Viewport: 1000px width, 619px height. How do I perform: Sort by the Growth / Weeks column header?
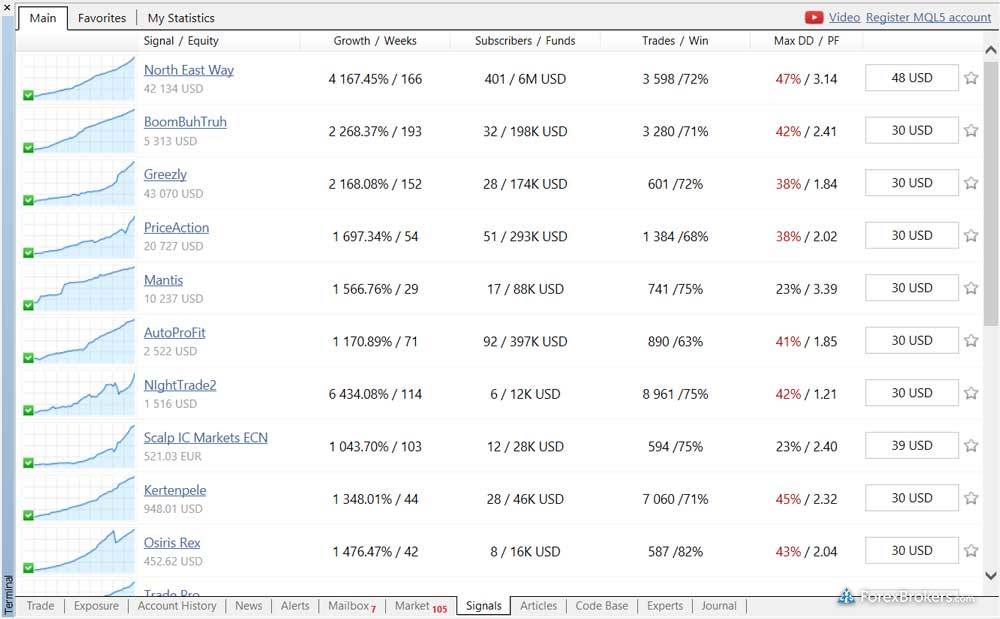375,41
